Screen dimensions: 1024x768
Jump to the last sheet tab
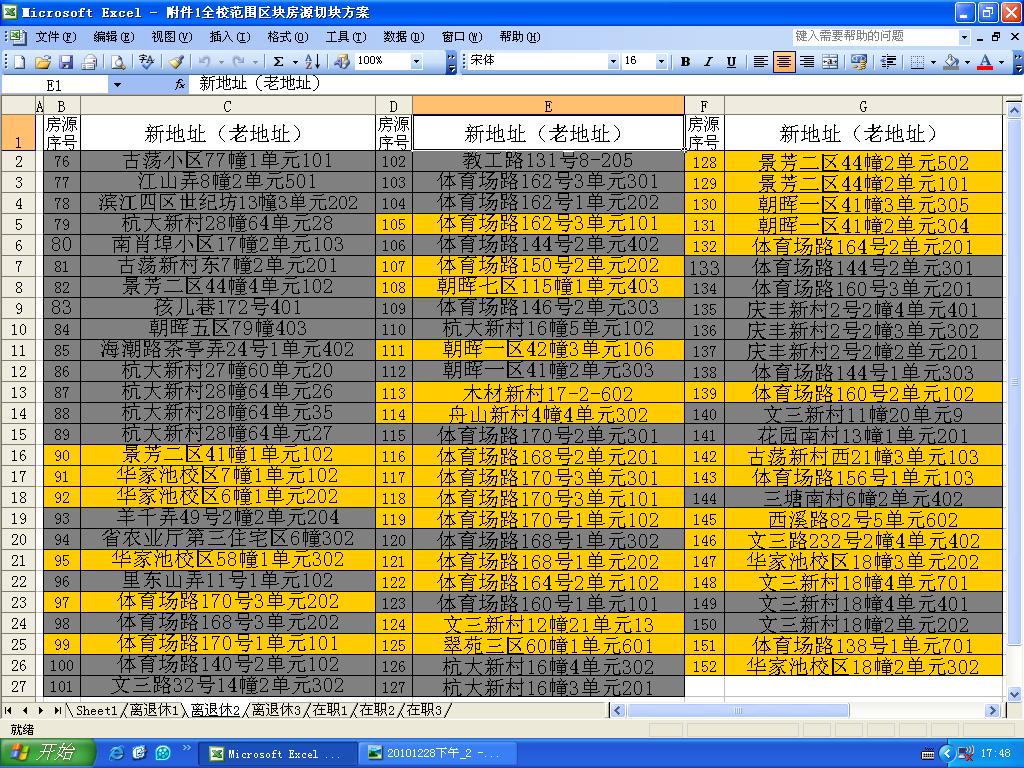[57, 710]
